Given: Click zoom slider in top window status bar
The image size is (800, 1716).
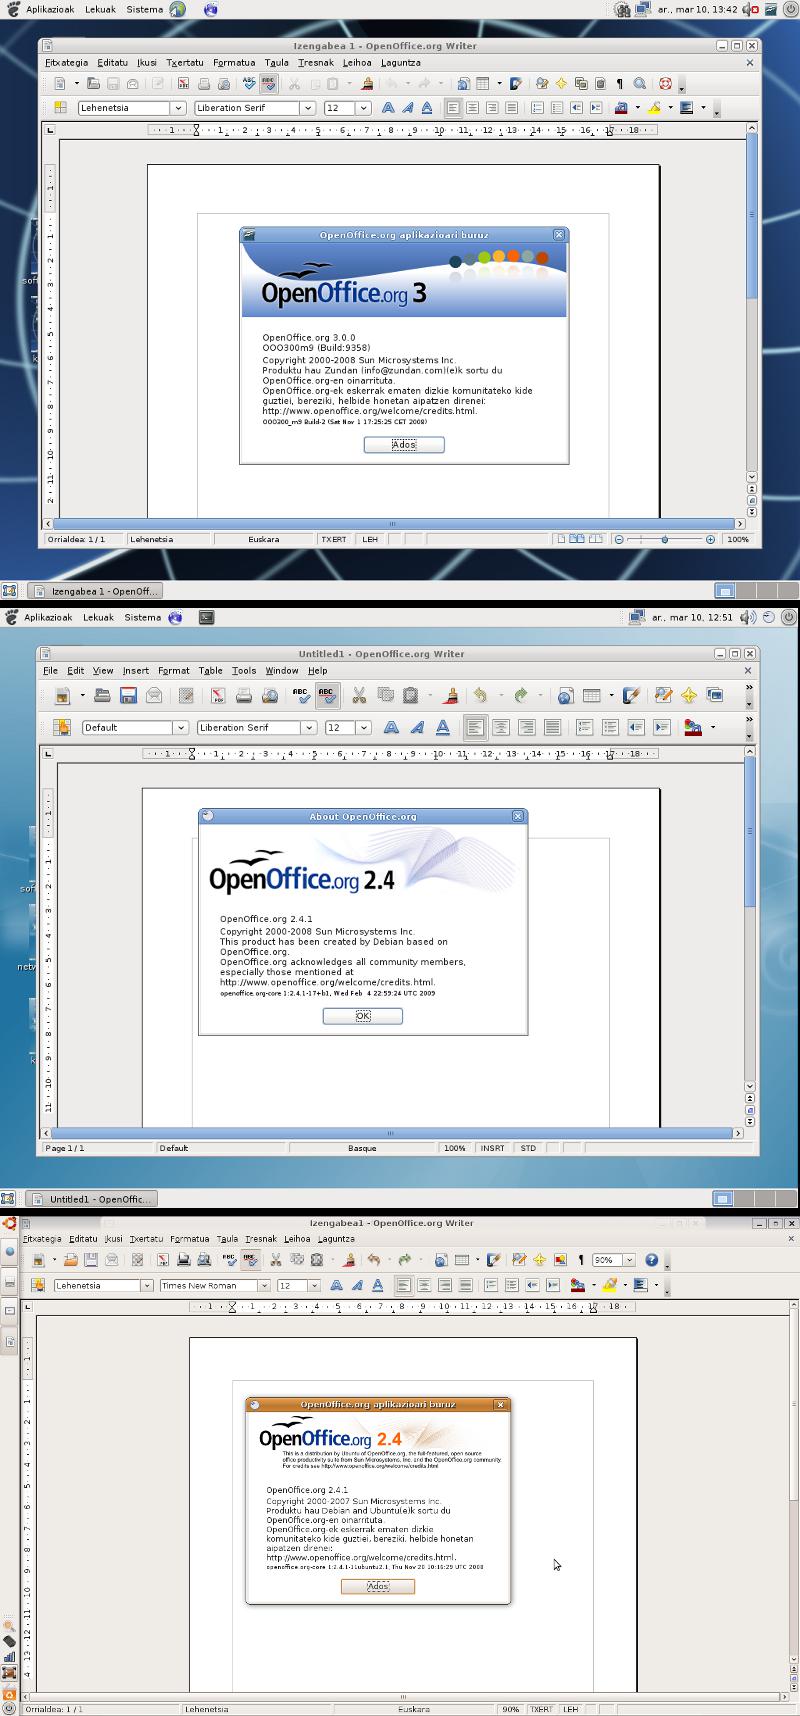Looking at the screenshot, I should [x=665, y=539].
